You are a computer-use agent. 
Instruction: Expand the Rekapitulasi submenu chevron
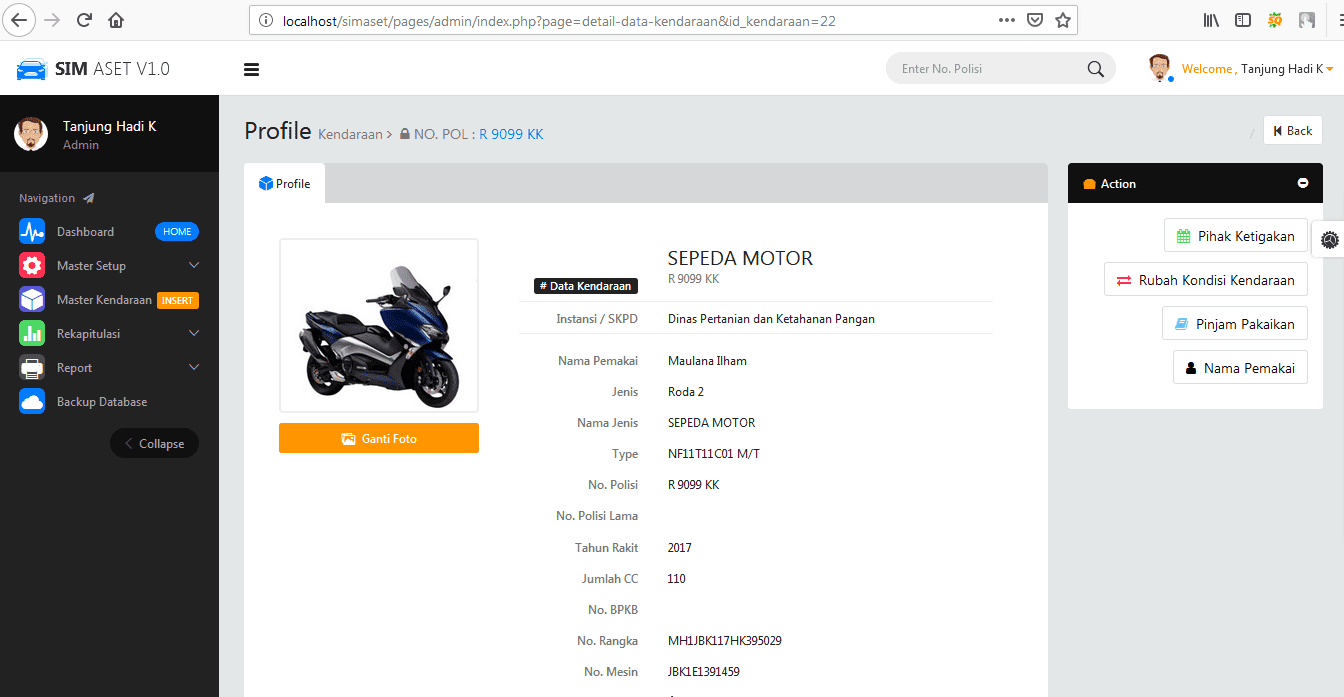click(194, 333)
